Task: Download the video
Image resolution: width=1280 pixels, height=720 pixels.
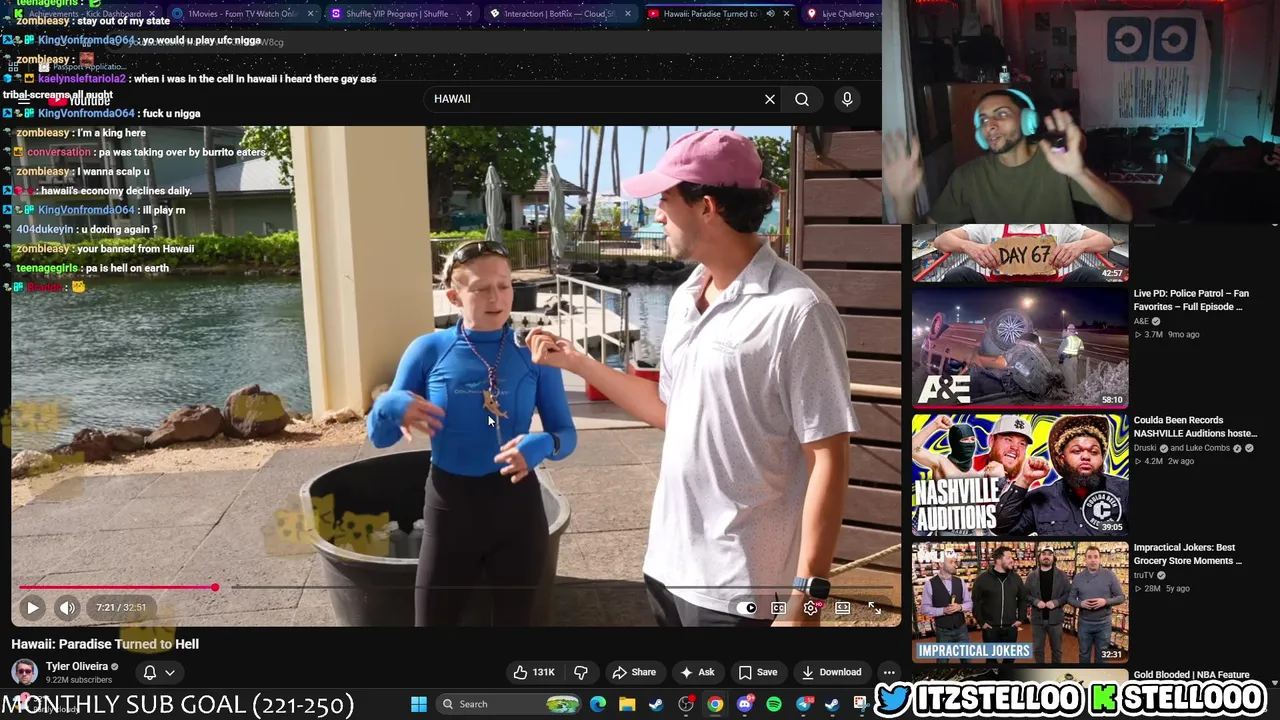Action: (831, 672)
